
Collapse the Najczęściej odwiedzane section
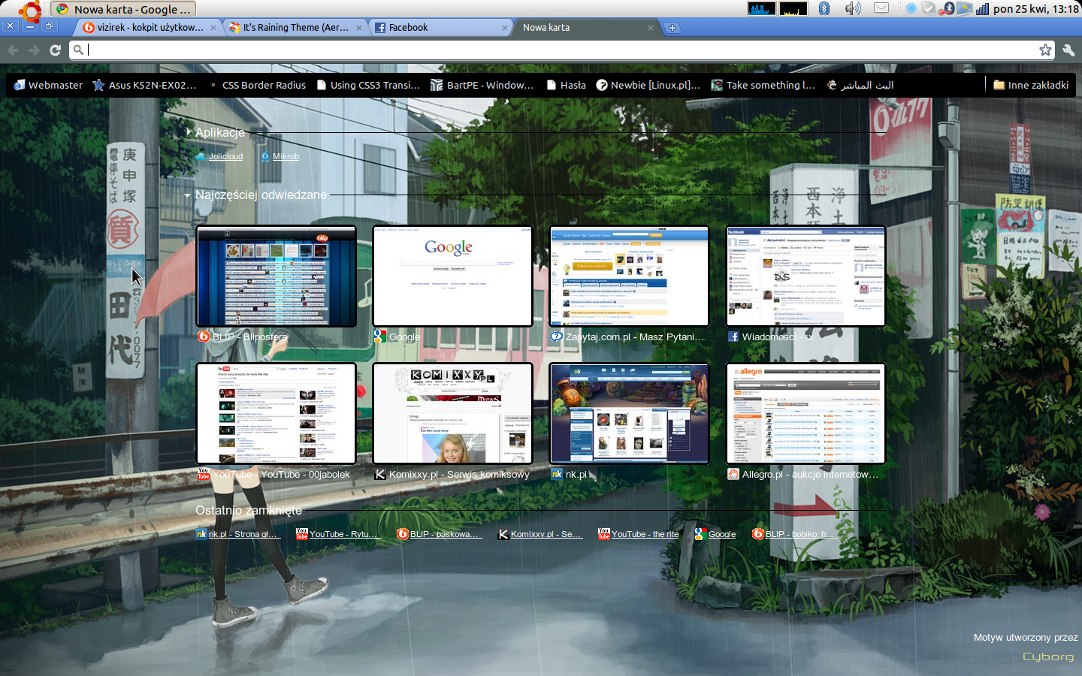[x=188, y=195]
